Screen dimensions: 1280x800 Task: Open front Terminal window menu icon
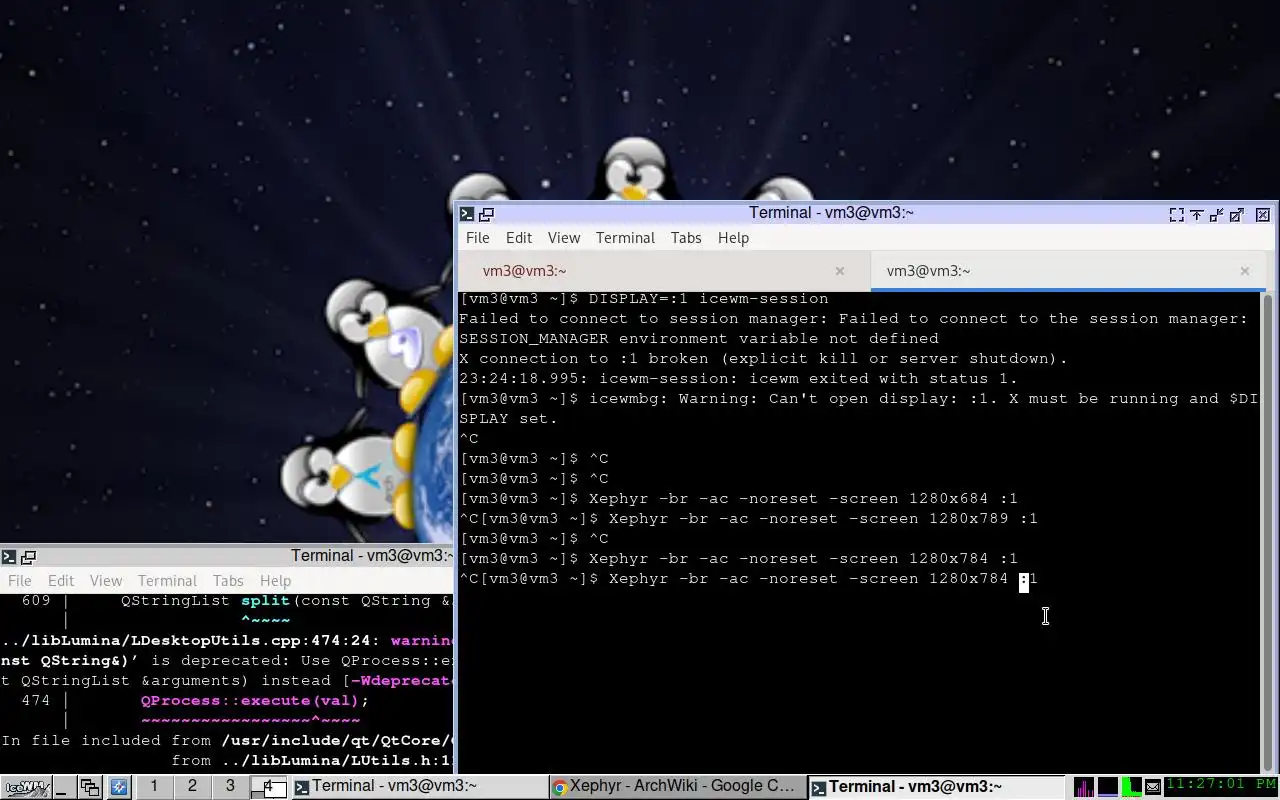click(466, 214)
